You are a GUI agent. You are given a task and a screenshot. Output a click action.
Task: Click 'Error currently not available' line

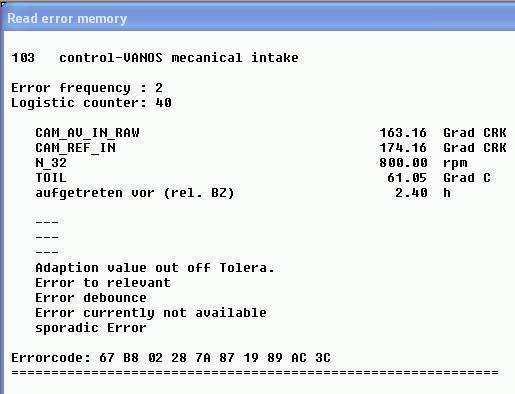point(151,313)
